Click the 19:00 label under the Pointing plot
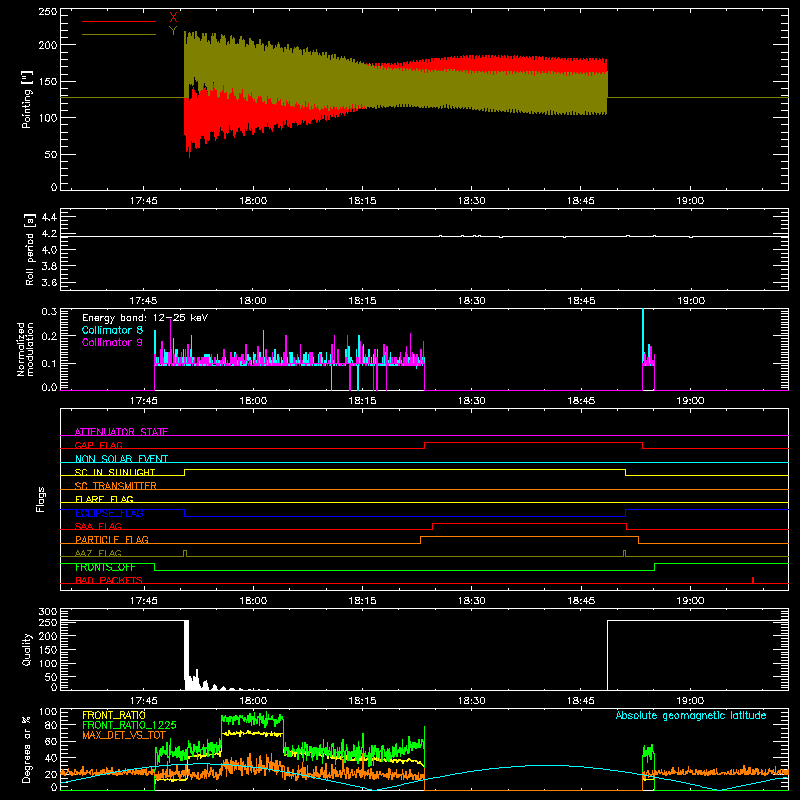Viewport: 800px width, 800px height. [690, 201]
